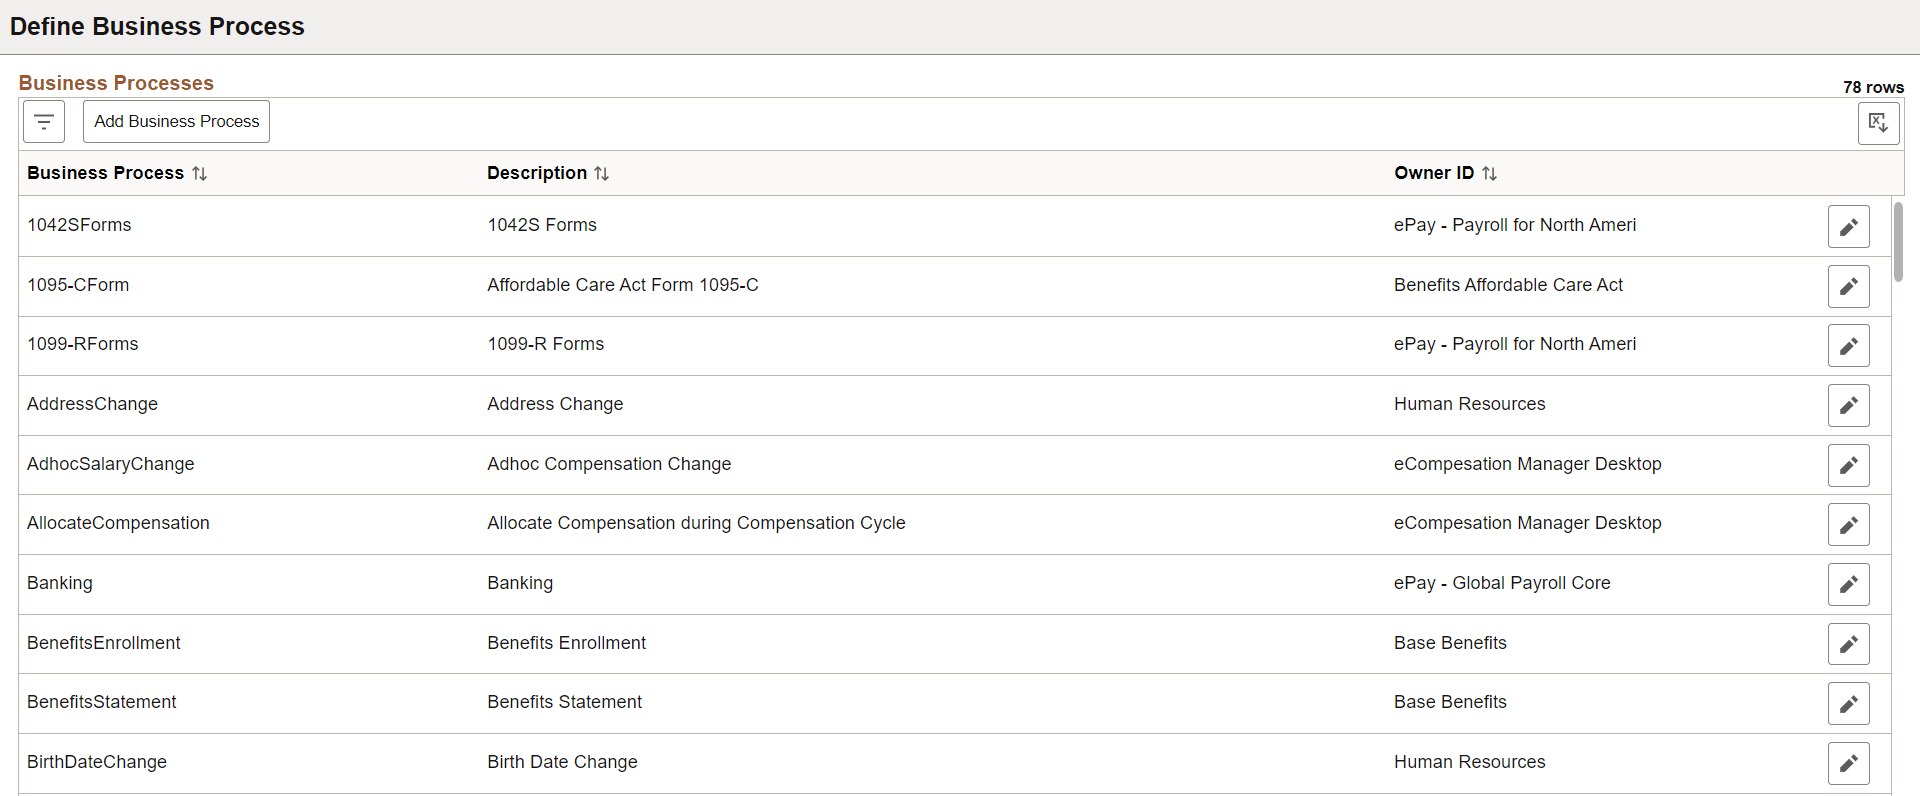
Task: Click description '1042S Forms'
Action: 542,225
